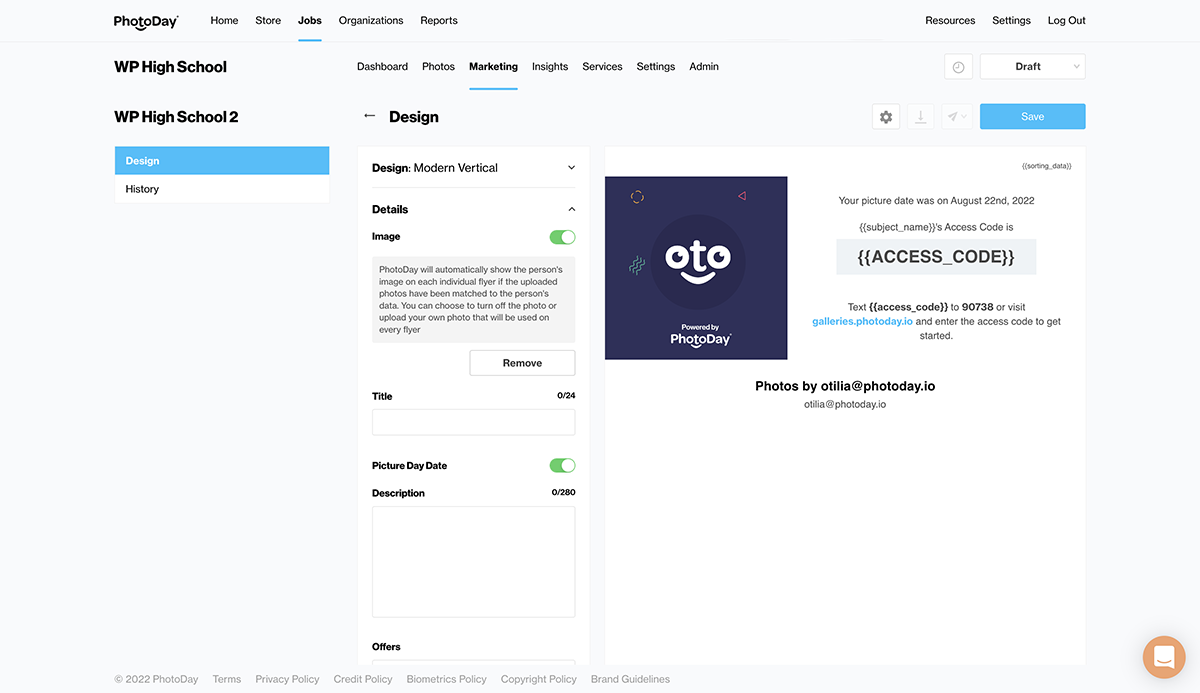Toggle the Image switch off
Screen dimensions: 1200x693
point(563,237)
